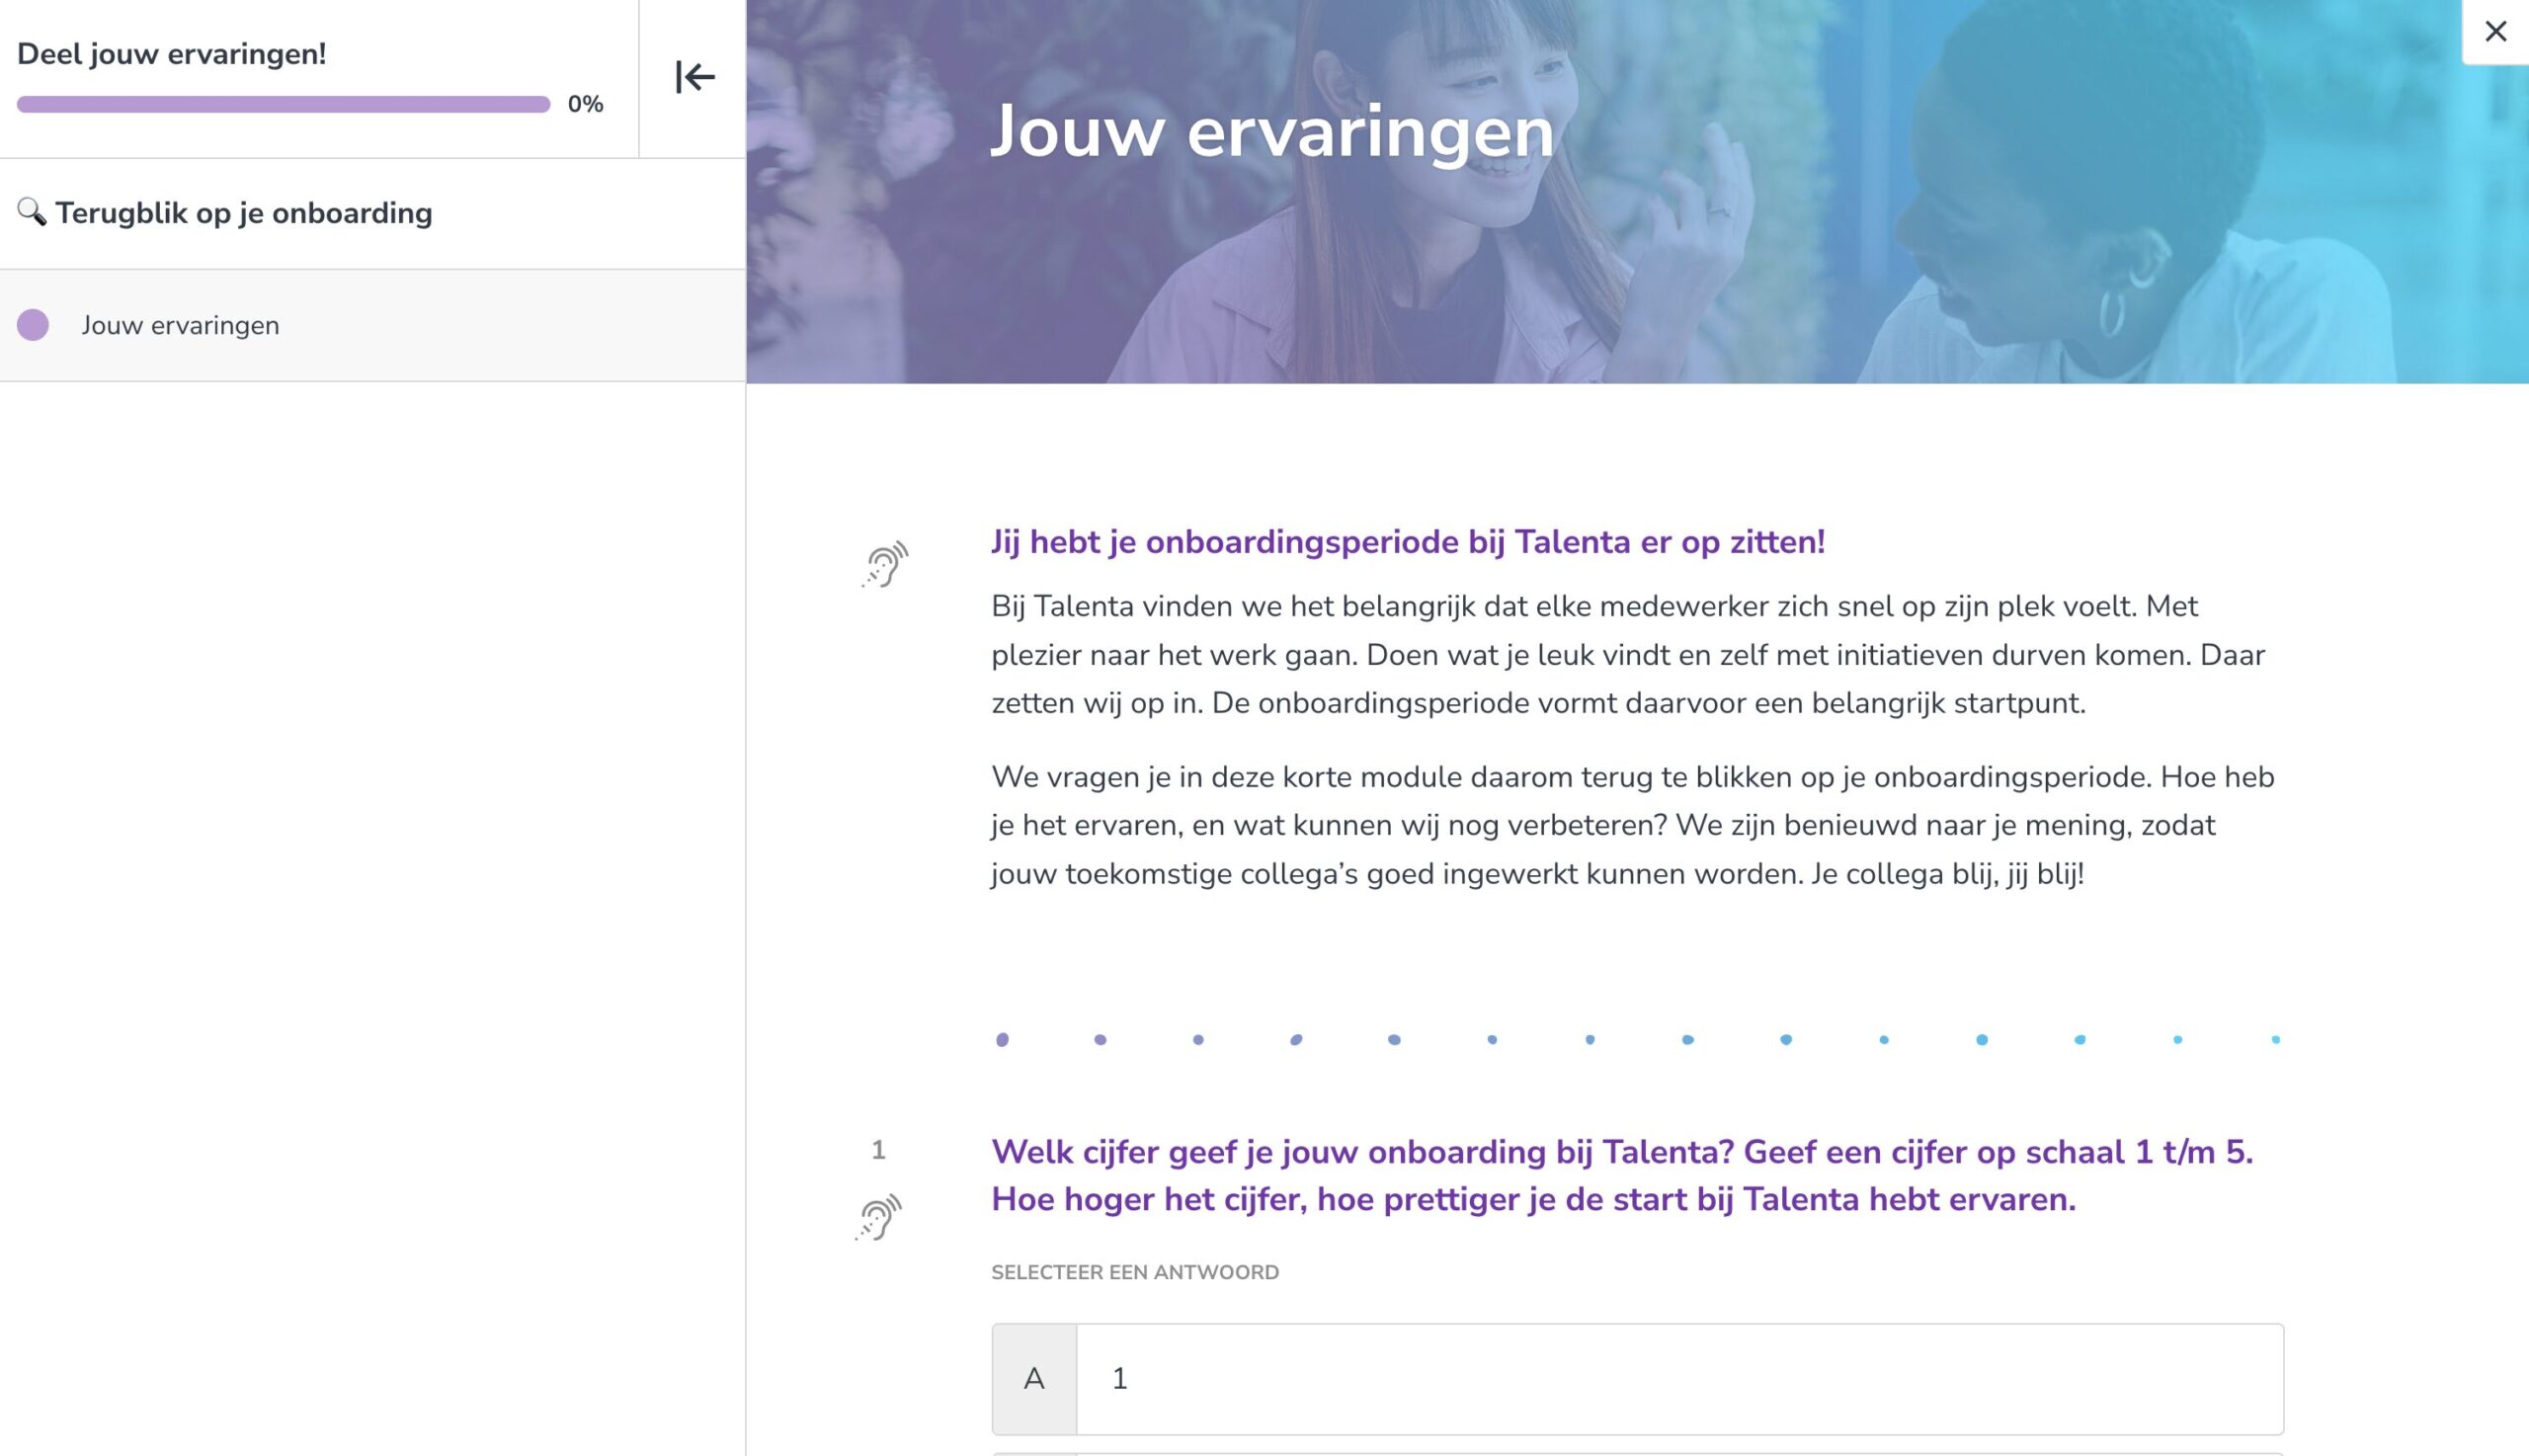Image resolution: width=2529 pixels, height=1456 pixels.
Task: Click the question number 1 marker
Action: point(878,1150)
